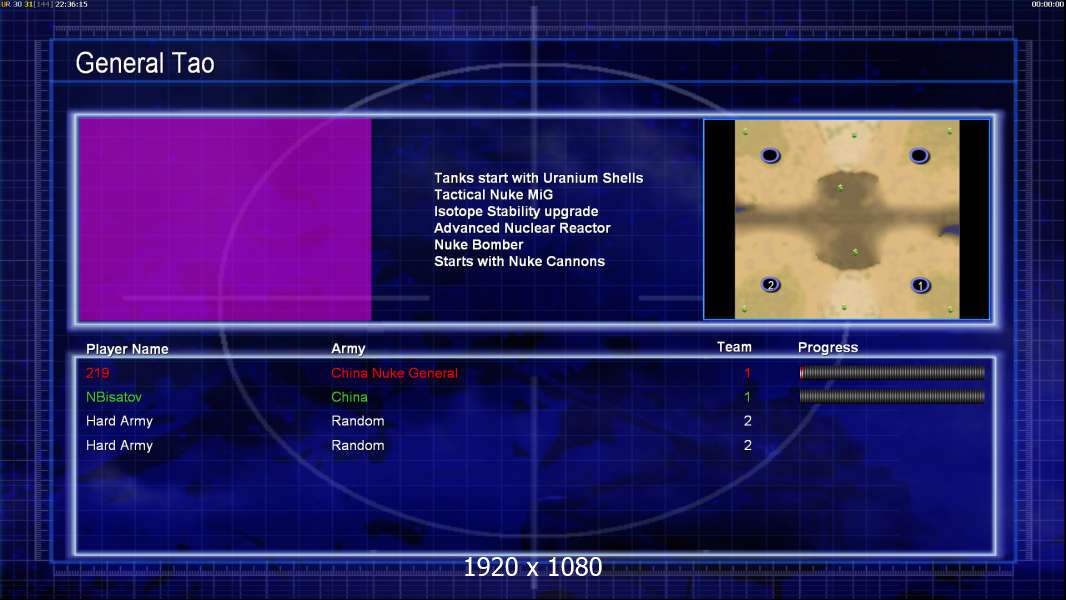Click the desert map preview image

pos(846,219)
